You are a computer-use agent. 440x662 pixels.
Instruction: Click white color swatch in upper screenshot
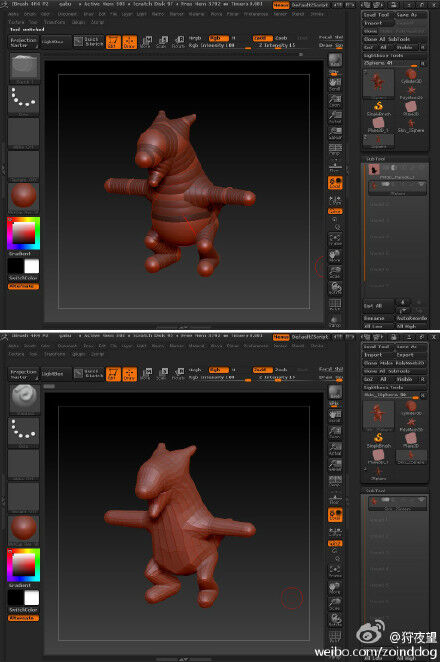tap(31, 266)
